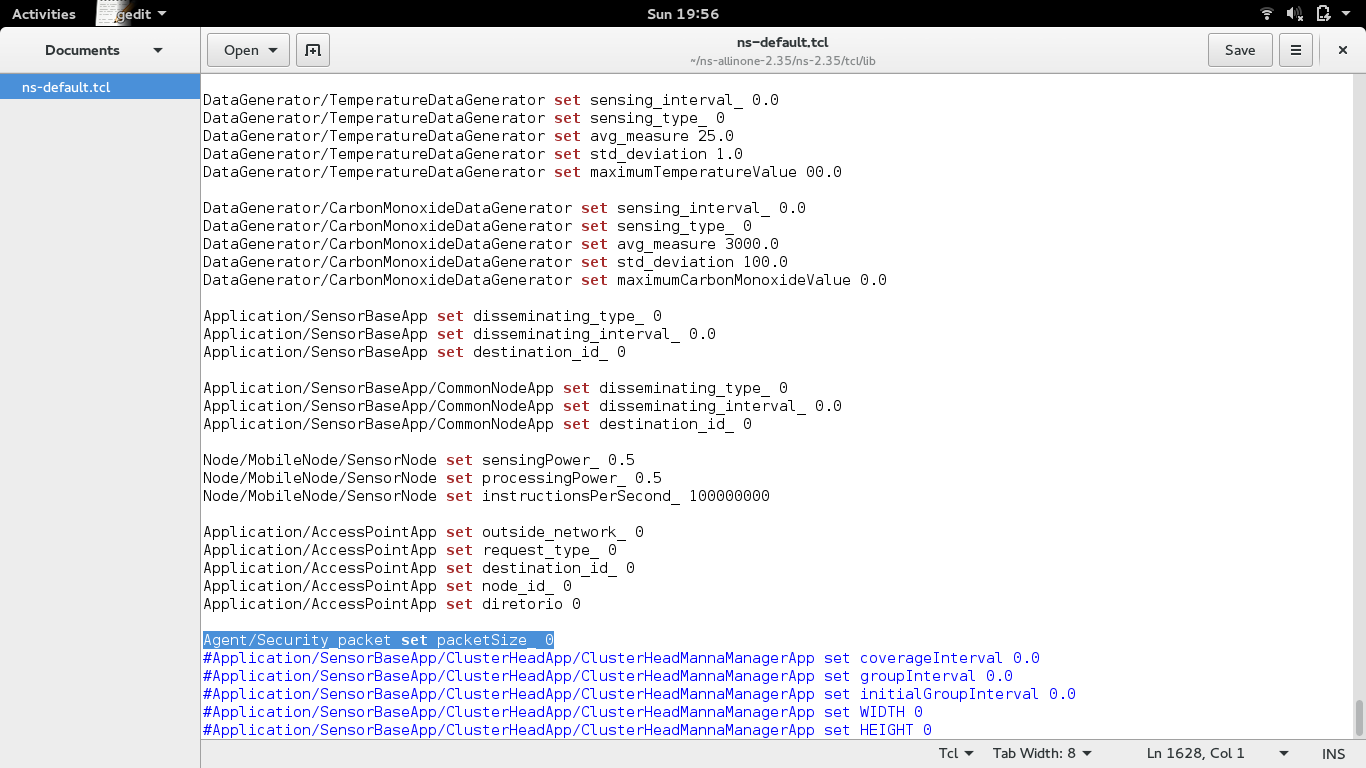Viewport: 1366px width, 768px height.
Task: Open the system menu arrow at top right
Action: [x=1345, y=14]
